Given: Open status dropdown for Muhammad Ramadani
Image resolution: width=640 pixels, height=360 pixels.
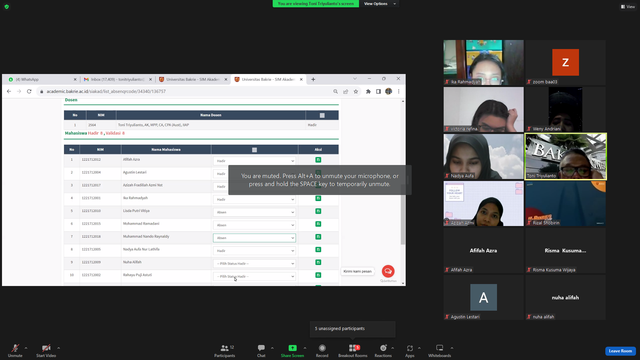Looking at the screenshot, I should tap(254, 225).
